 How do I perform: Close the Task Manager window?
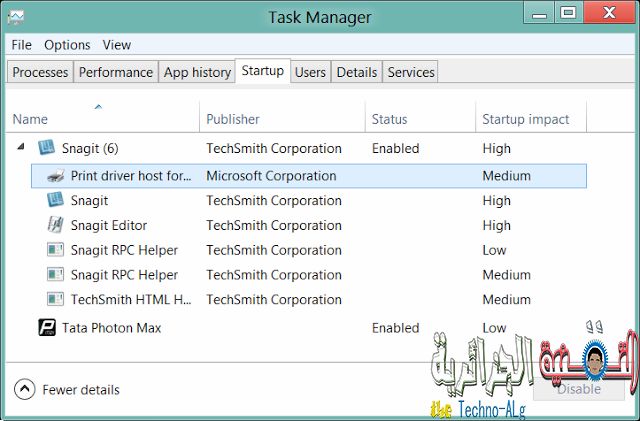(x=609, y=13)
